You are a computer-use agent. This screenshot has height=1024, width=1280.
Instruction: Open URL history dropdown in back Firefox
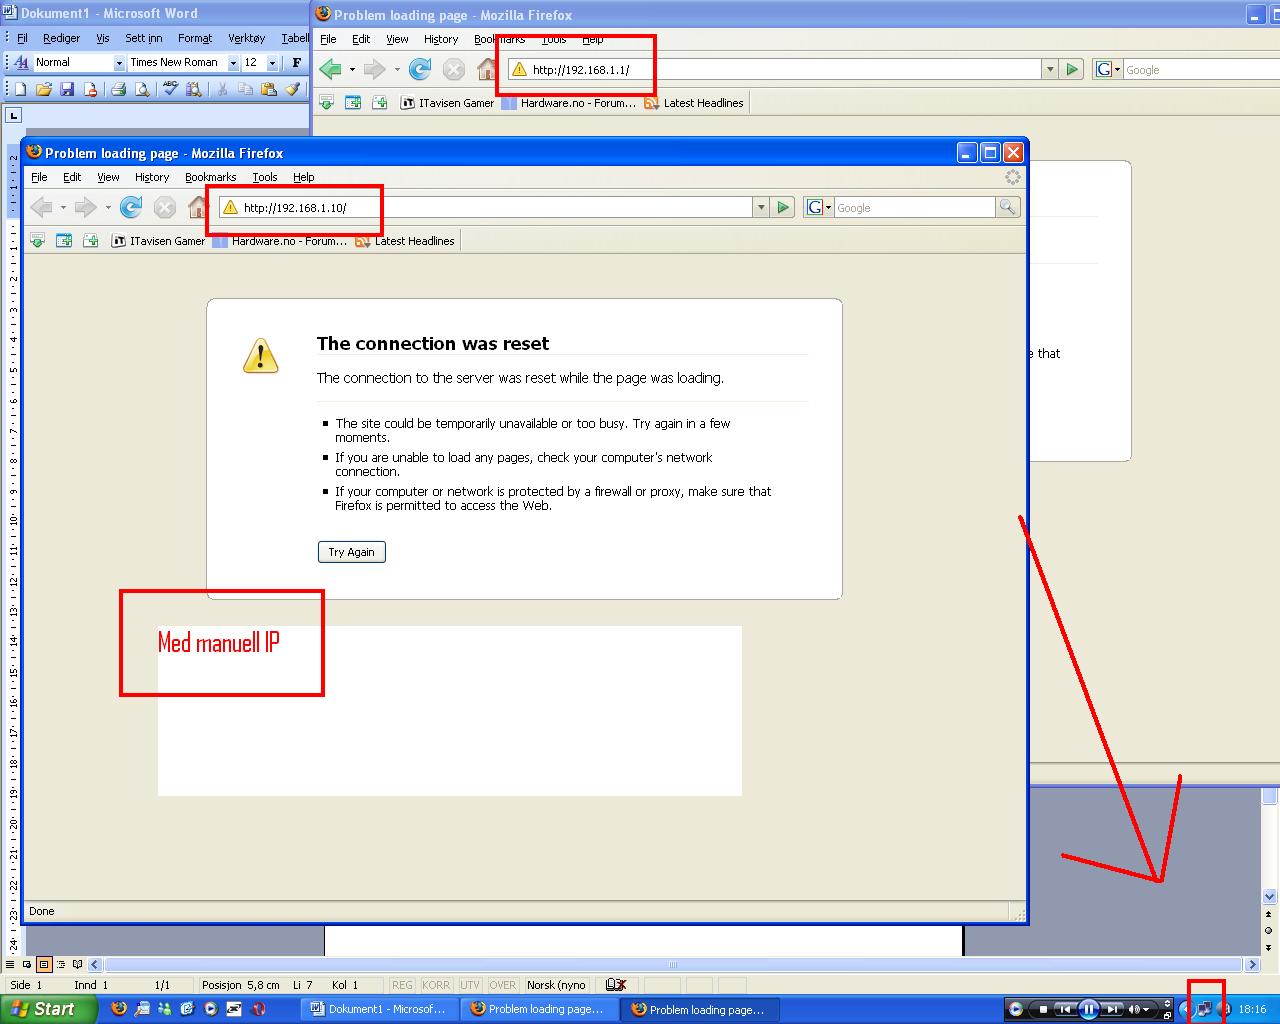(x=1049, y=69)
